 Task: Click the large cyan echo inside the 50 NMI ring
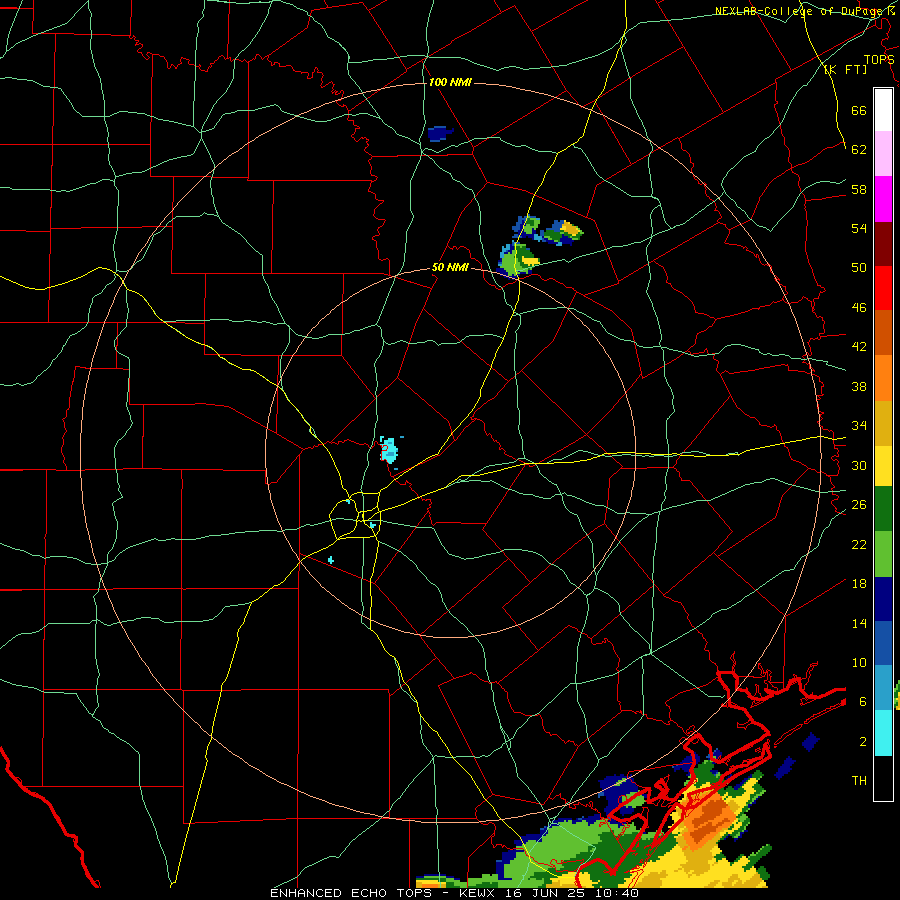coord(389,449)
